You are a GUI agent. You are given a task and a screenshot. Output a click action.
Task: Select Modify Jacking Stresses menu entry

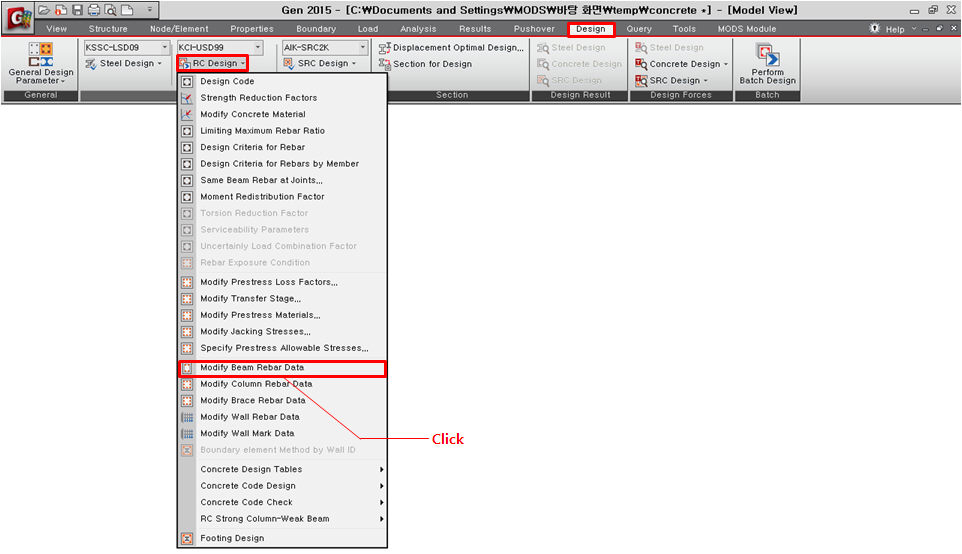click(282, 331)
